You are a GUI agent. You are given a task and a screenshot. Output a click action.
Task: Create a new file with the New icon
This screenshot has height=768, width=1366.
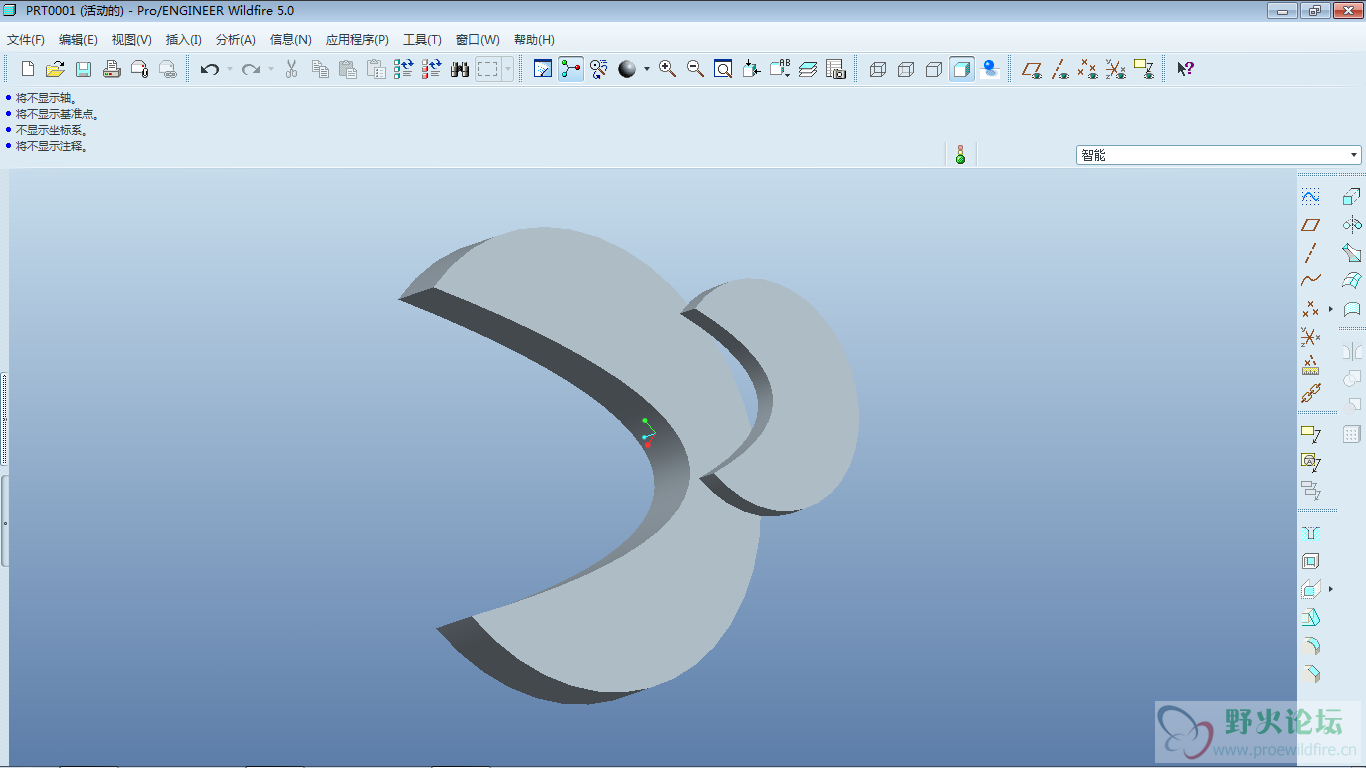28,69
